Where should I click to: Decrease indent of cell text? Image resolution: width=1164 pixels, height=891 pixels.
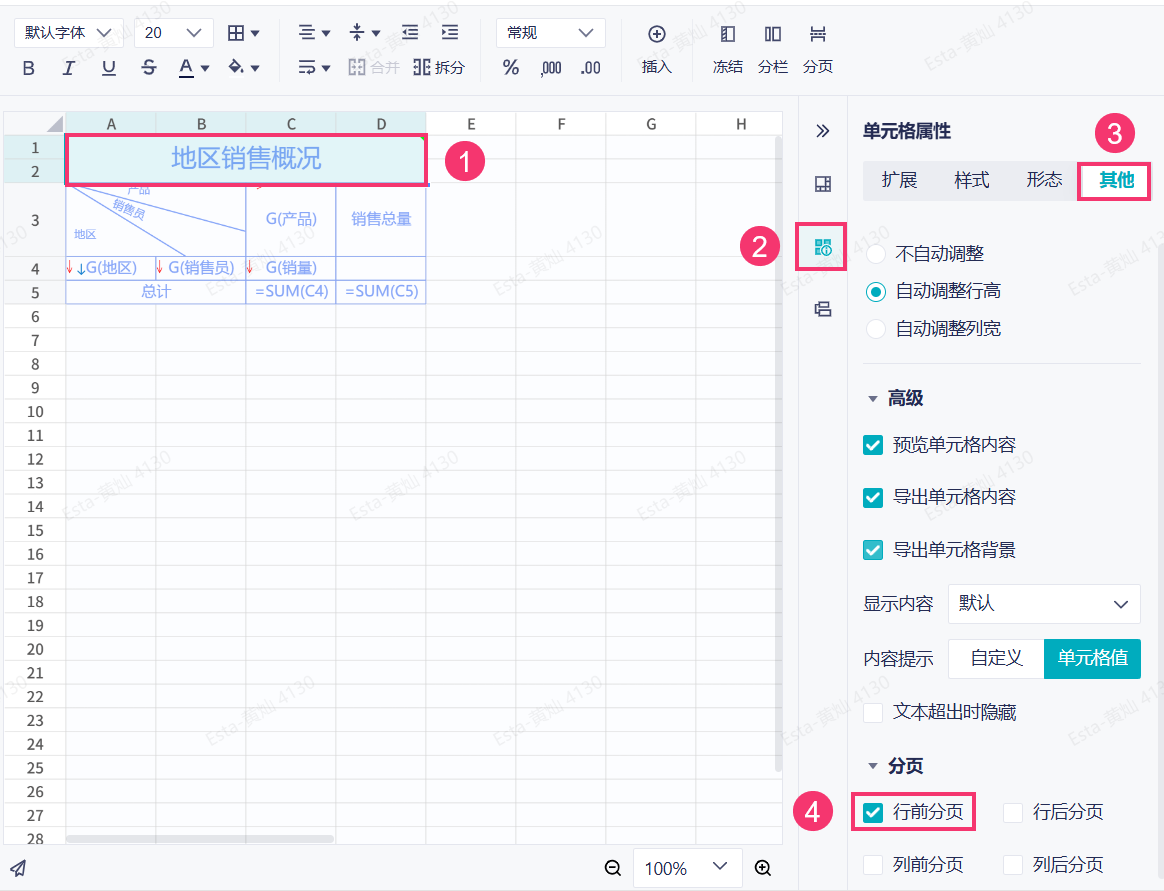pos(410,33)
